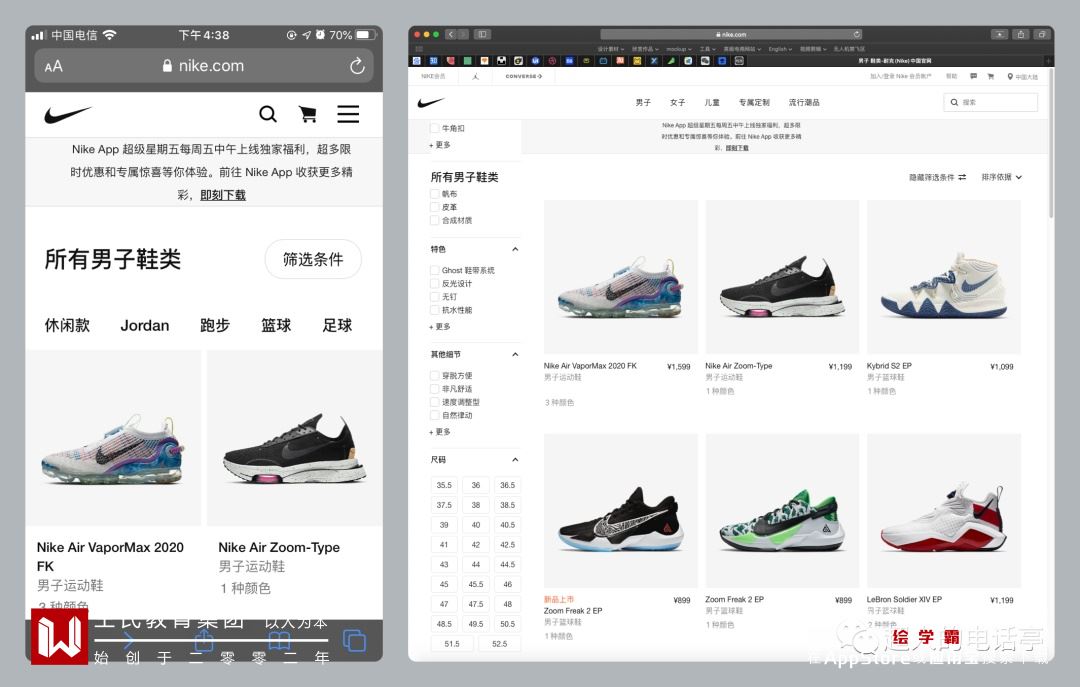Collapse the 尺码 size filter section
This screenshot has width=1080, height=687.
(515, 460)
